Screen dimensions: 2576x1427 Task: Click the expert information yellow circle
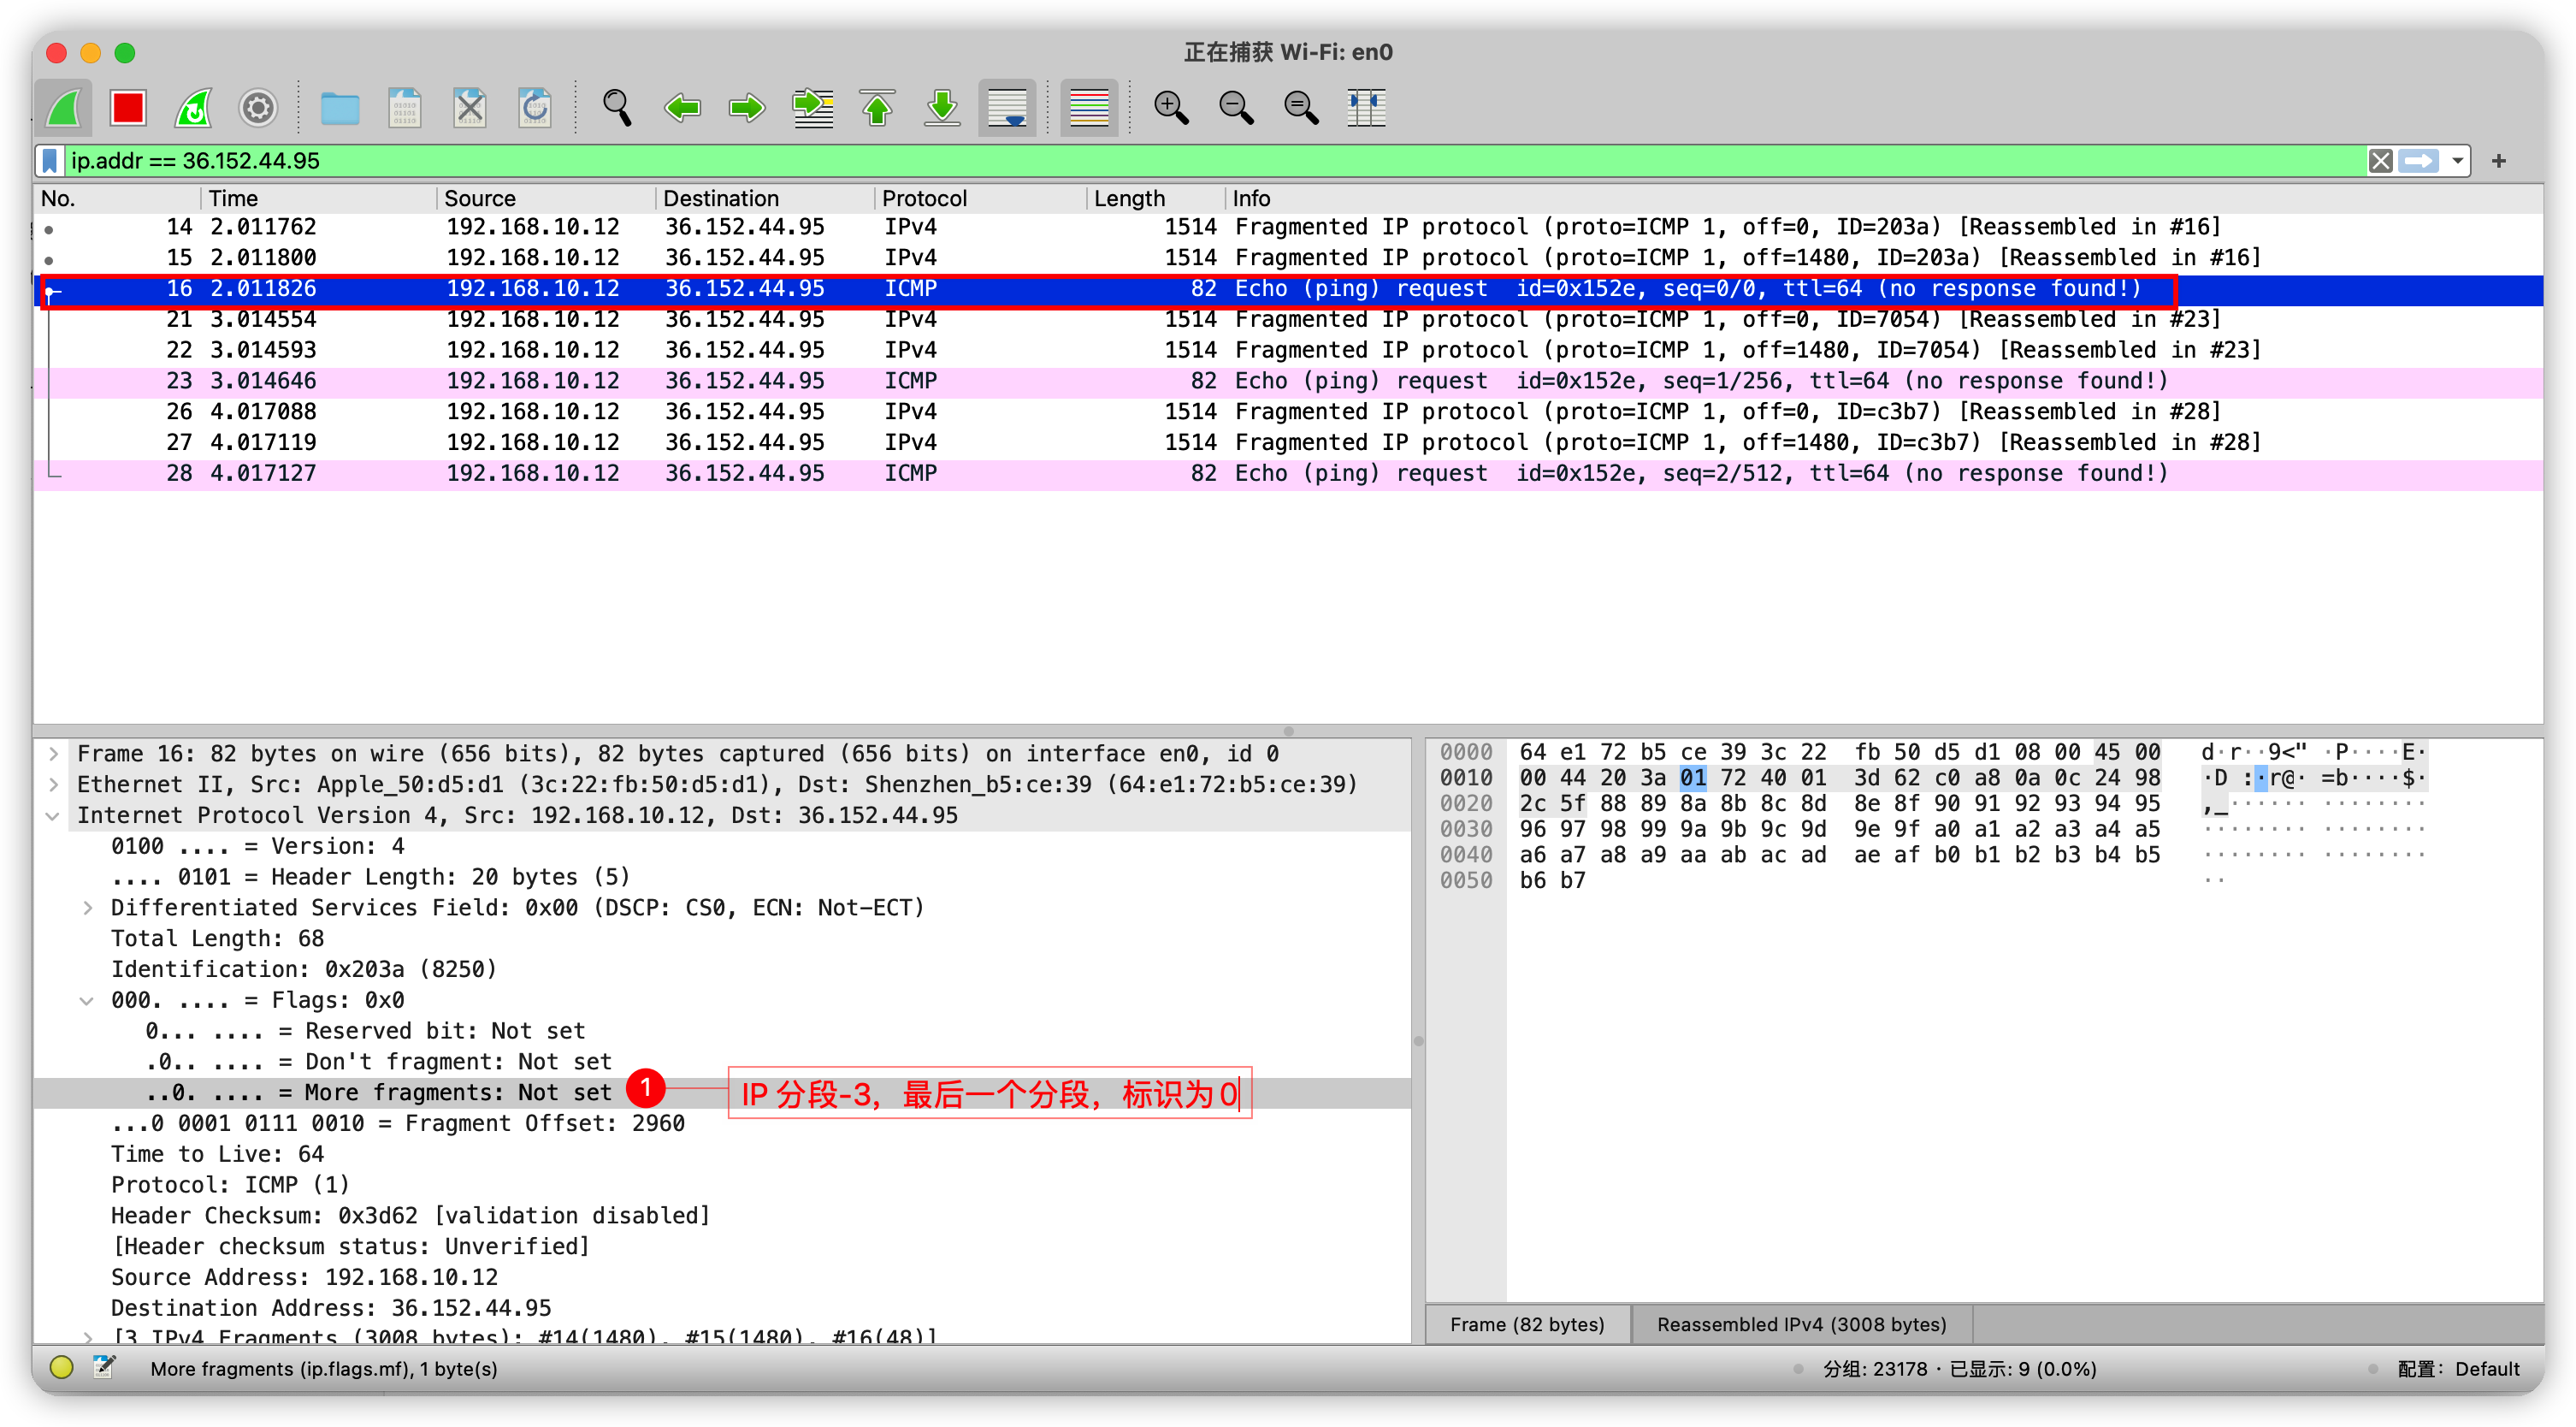(x=61, y=1367)
